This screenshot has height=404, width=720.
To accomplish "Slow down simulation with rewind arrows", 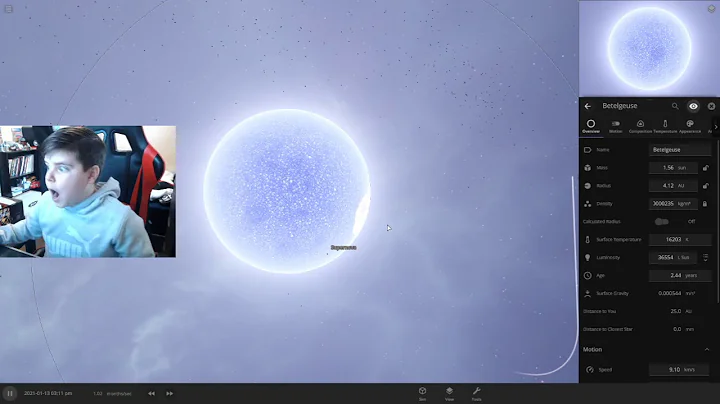I will 151,393.
